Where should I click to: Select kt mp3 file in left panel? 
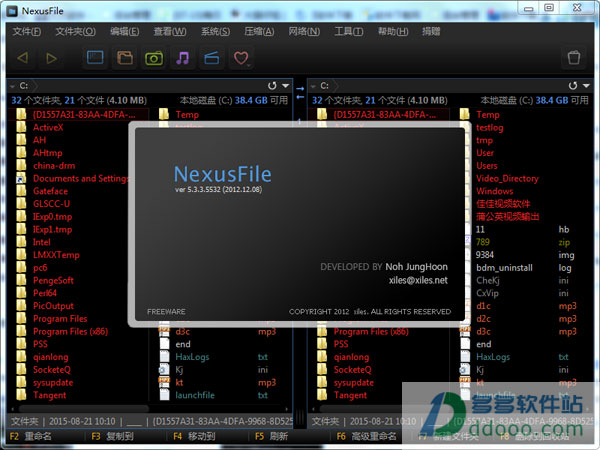(x=179, y=382)
